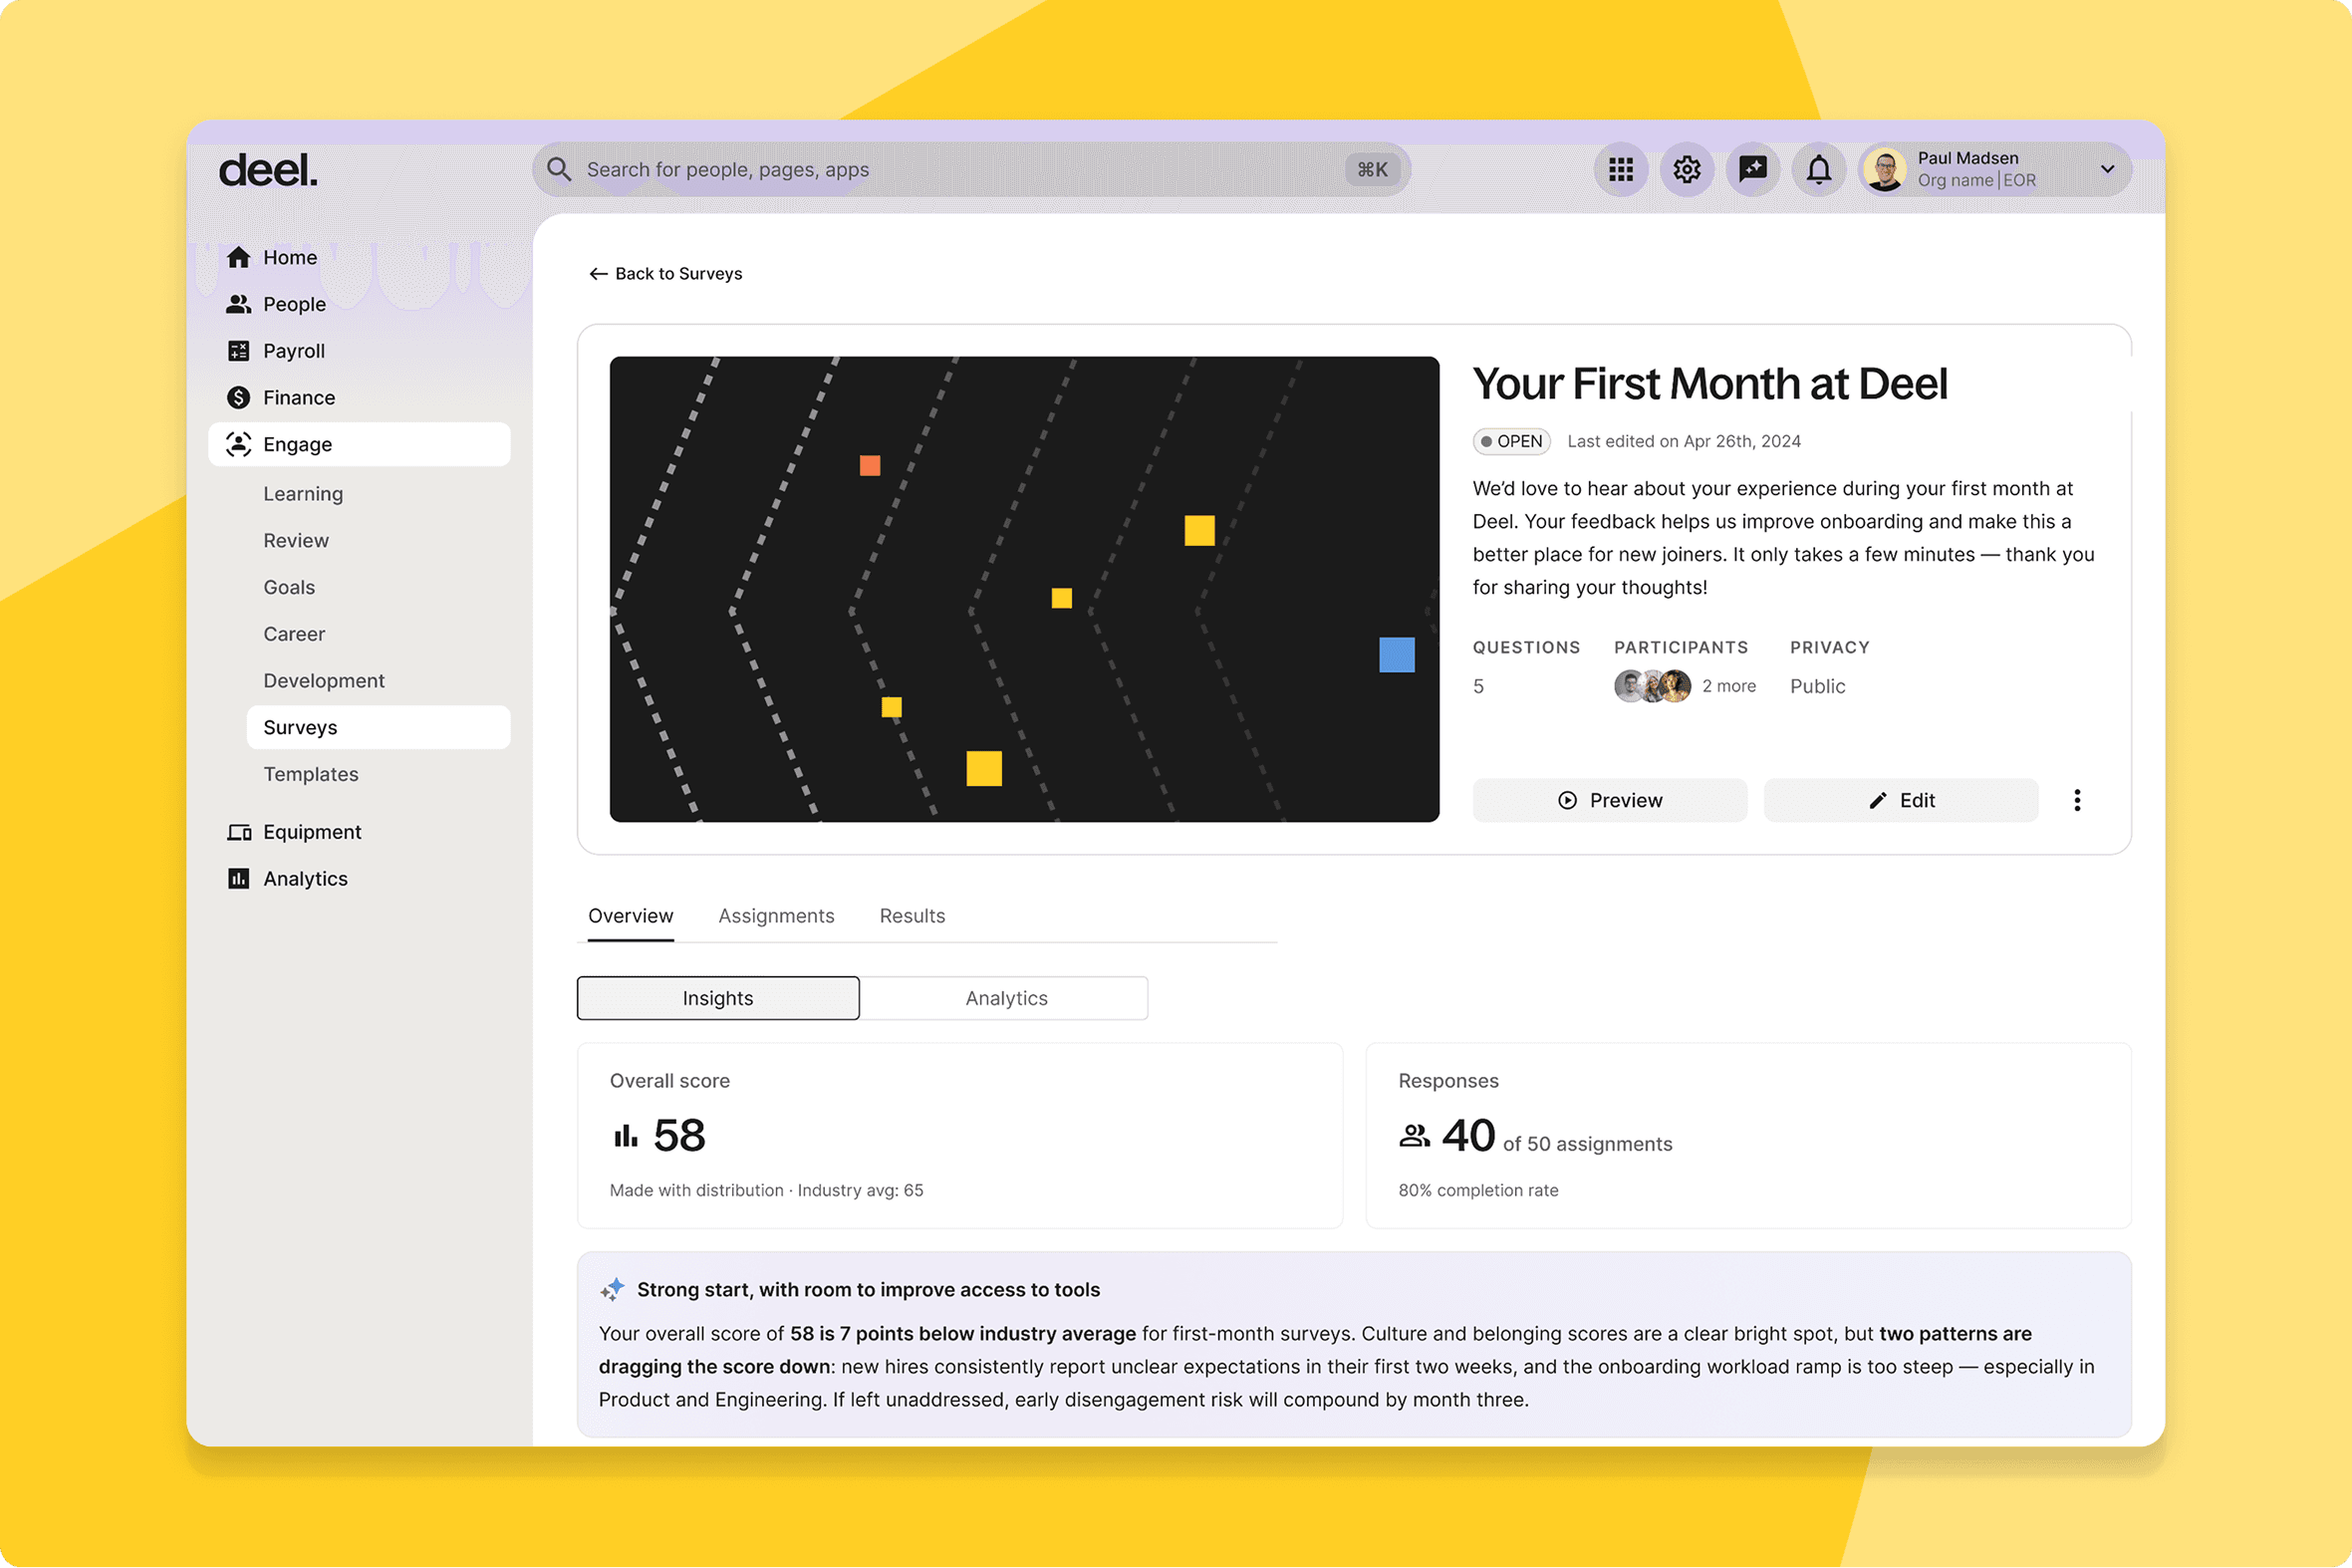
Task: Expand the Paul Madsen account dropdown
Action: (2107, 169)
